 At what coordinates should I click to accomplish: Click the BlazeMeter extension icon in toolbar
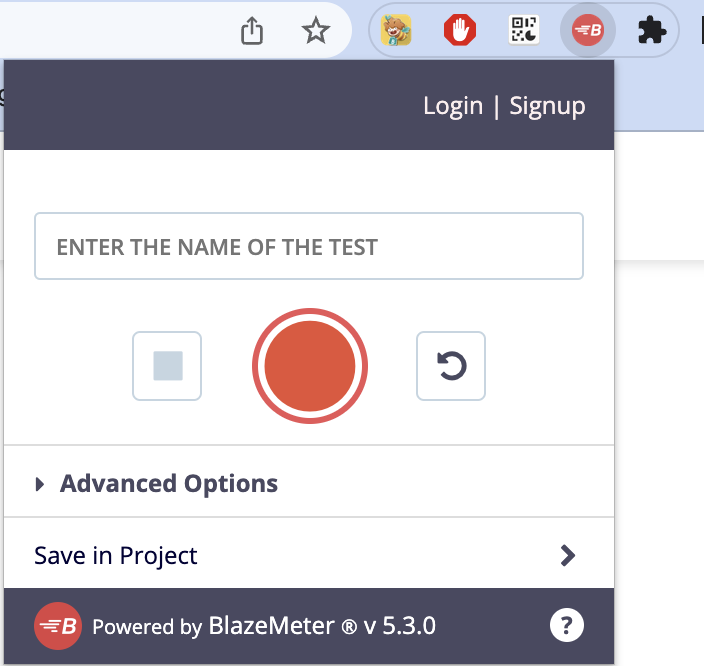point(587,32)
